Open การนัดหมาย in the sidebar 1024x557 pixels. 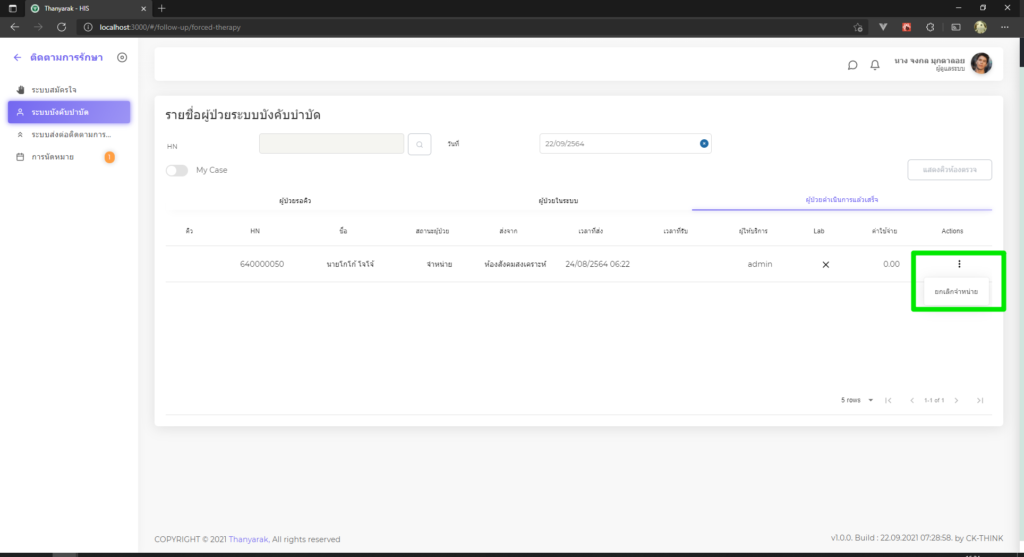[x=52, y=157]
